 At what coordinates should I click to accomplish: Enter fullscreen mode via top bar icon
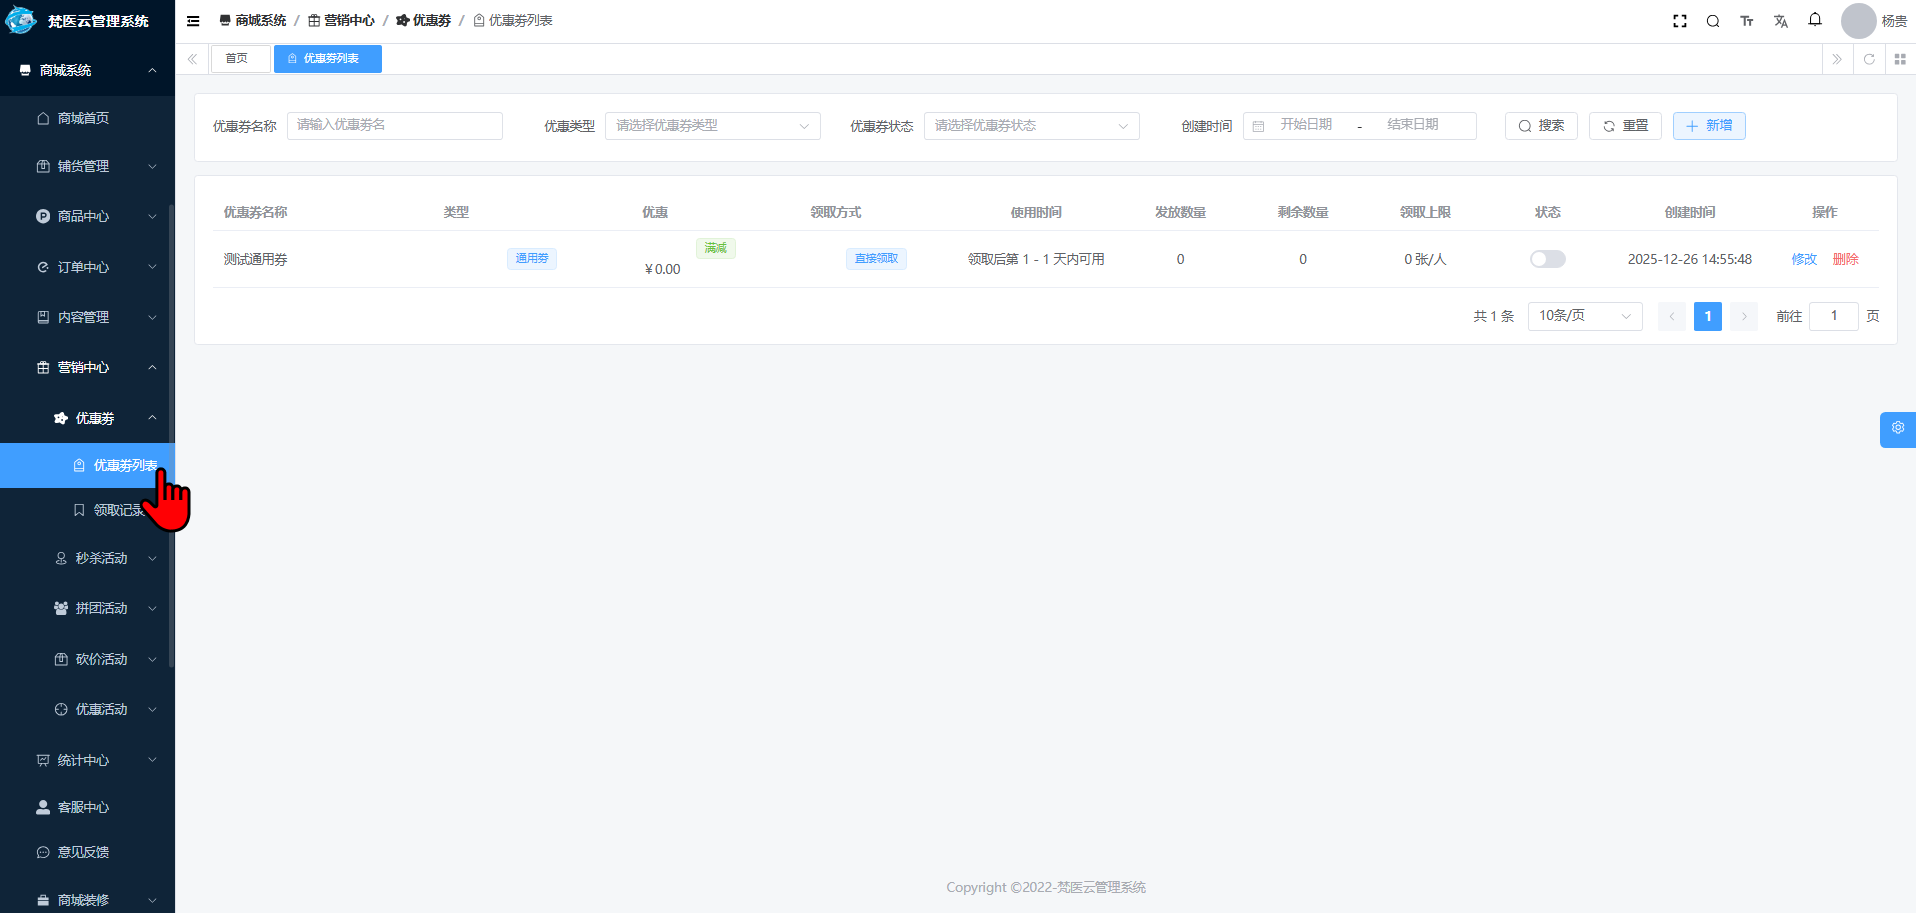[x=1680, y=21]
